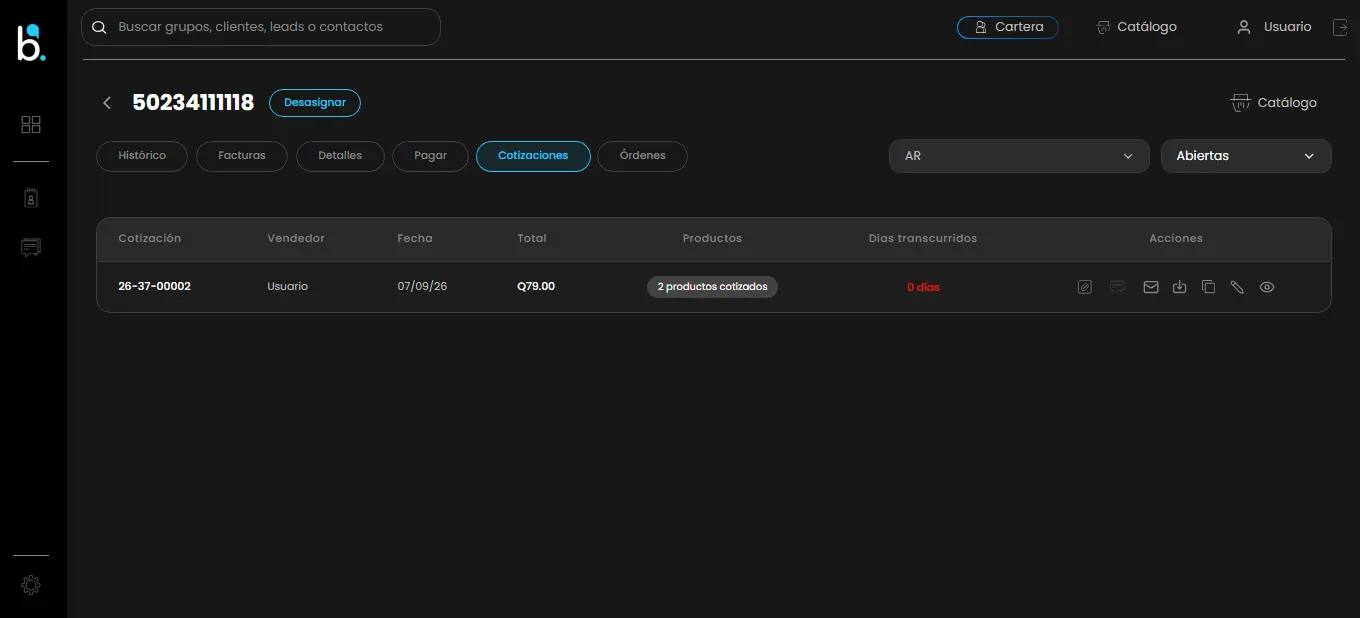1360x618 pixels.
Task: Open settings gear in sidebar
Action: click(31, 585)
